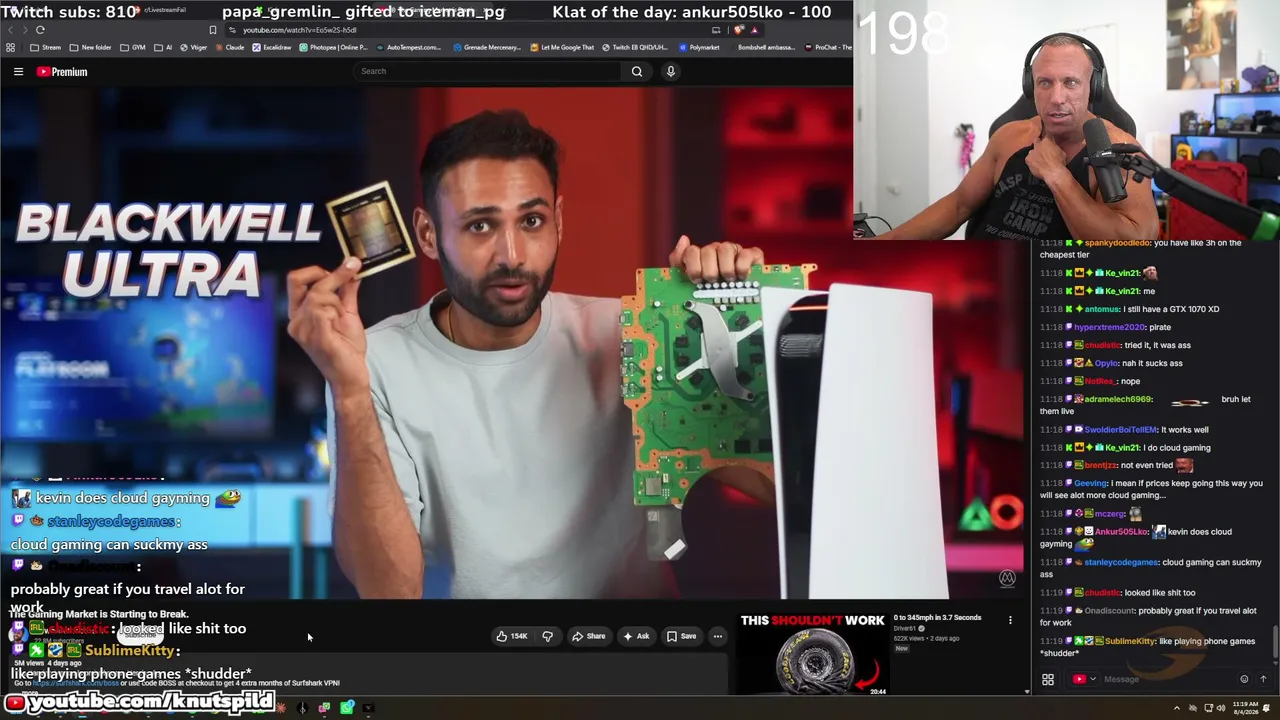Reload the page in the browser
1280x720 pixels.
click(40, 30)
